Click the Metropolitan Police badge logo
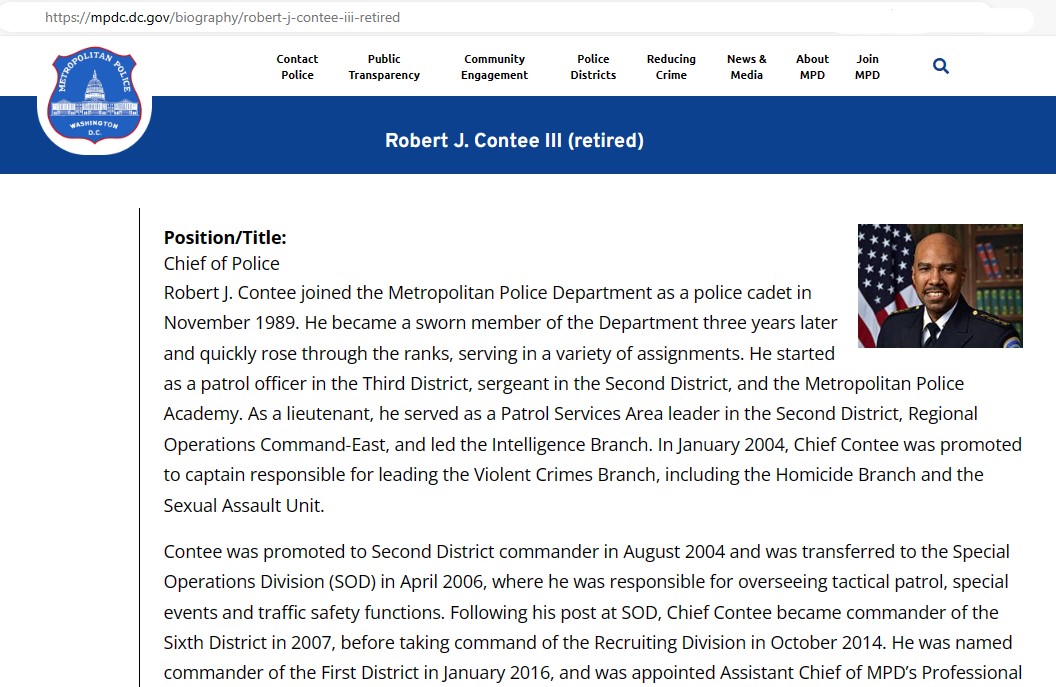 pyautogui.click(x=94, y=94)
